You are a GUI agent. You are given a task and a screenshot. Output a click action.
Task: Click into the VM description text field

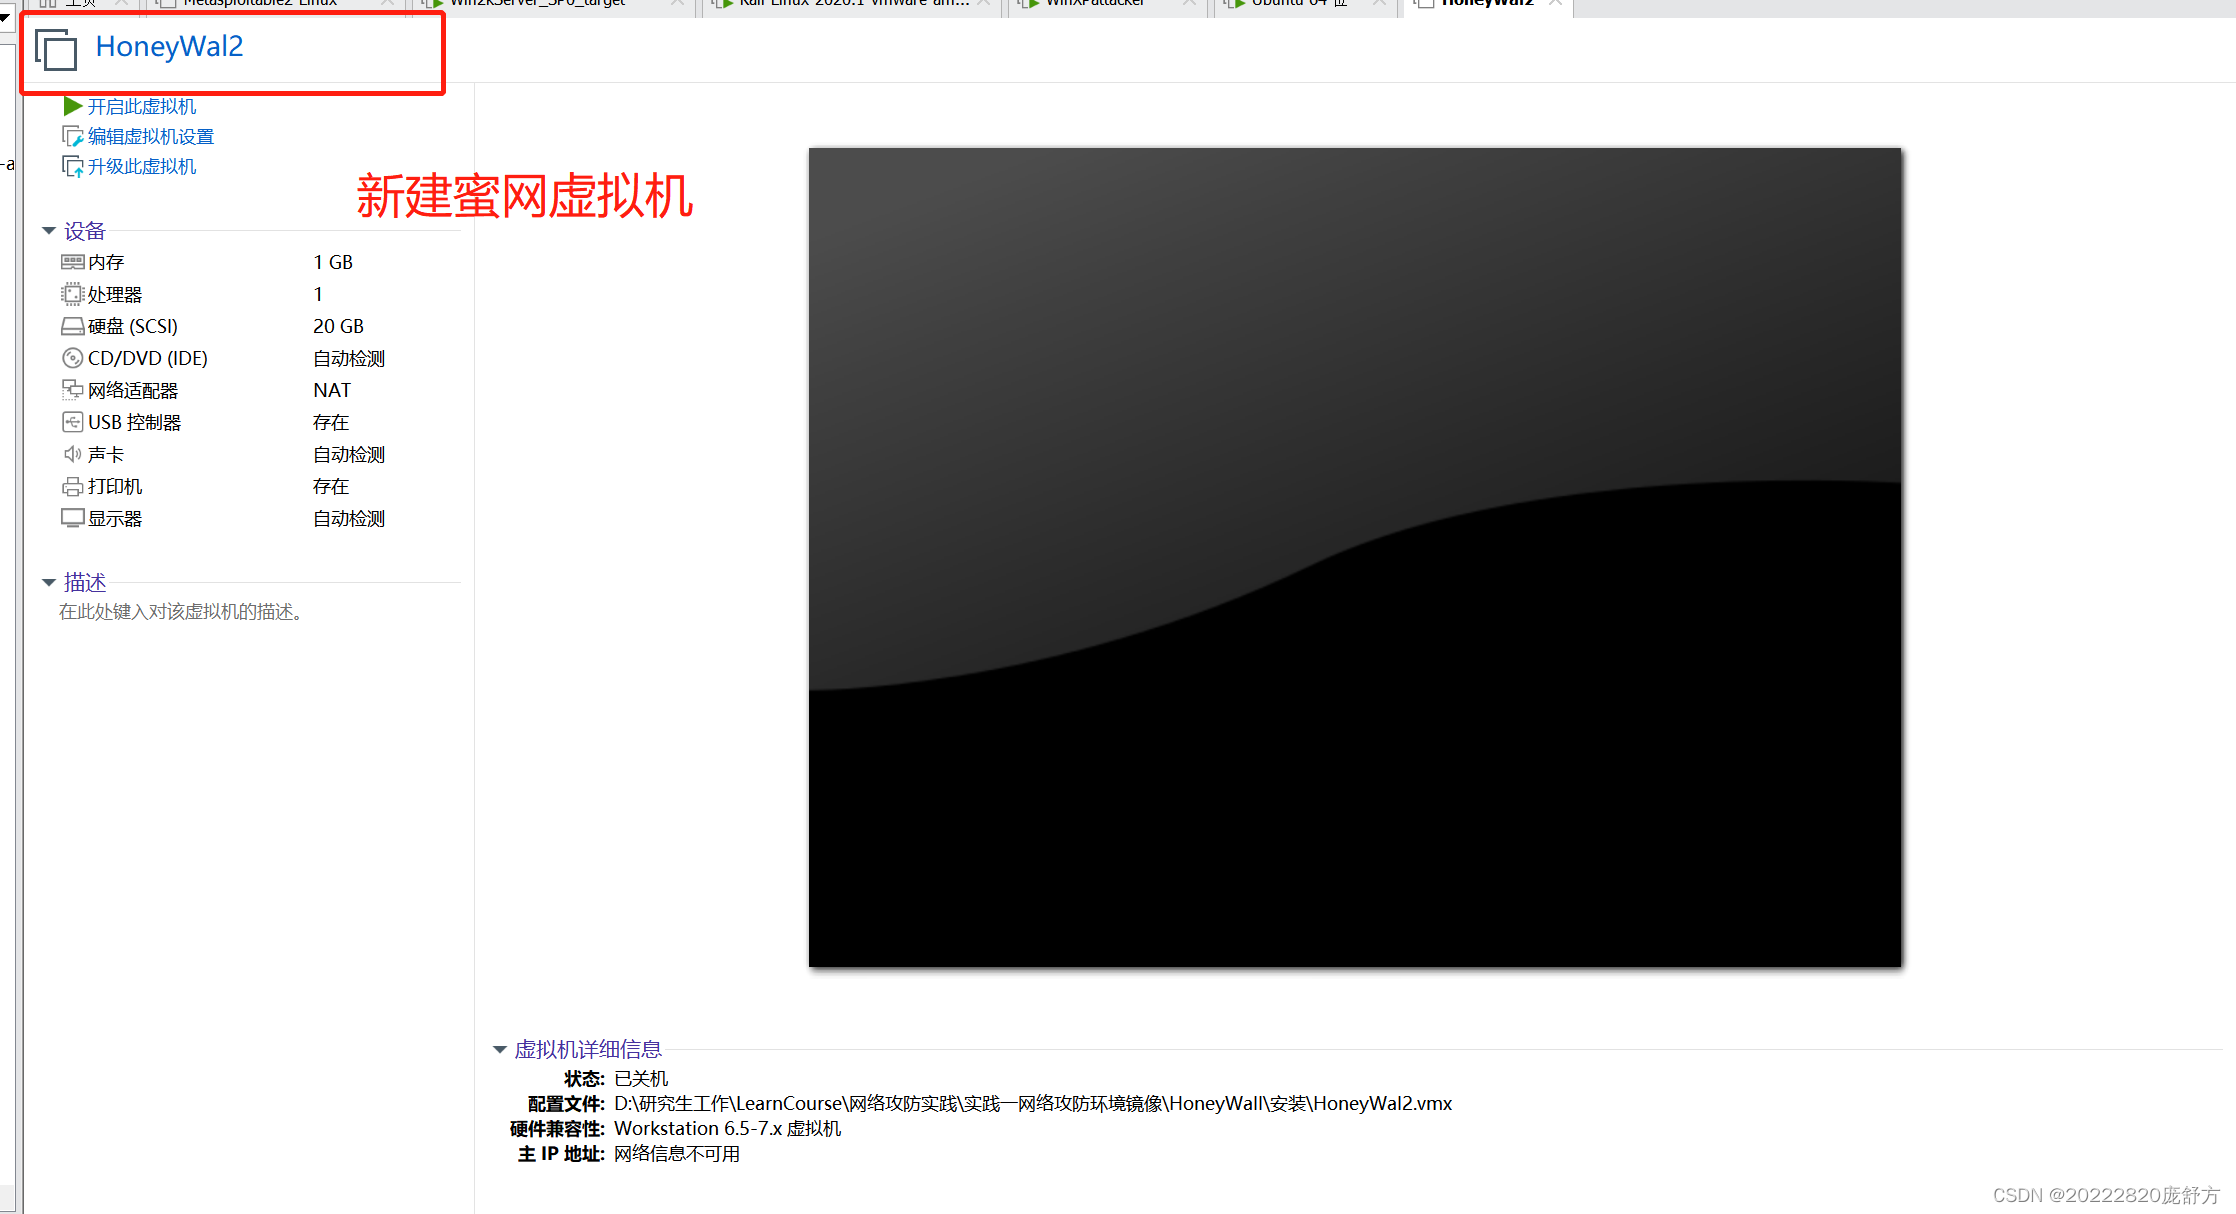181,612
